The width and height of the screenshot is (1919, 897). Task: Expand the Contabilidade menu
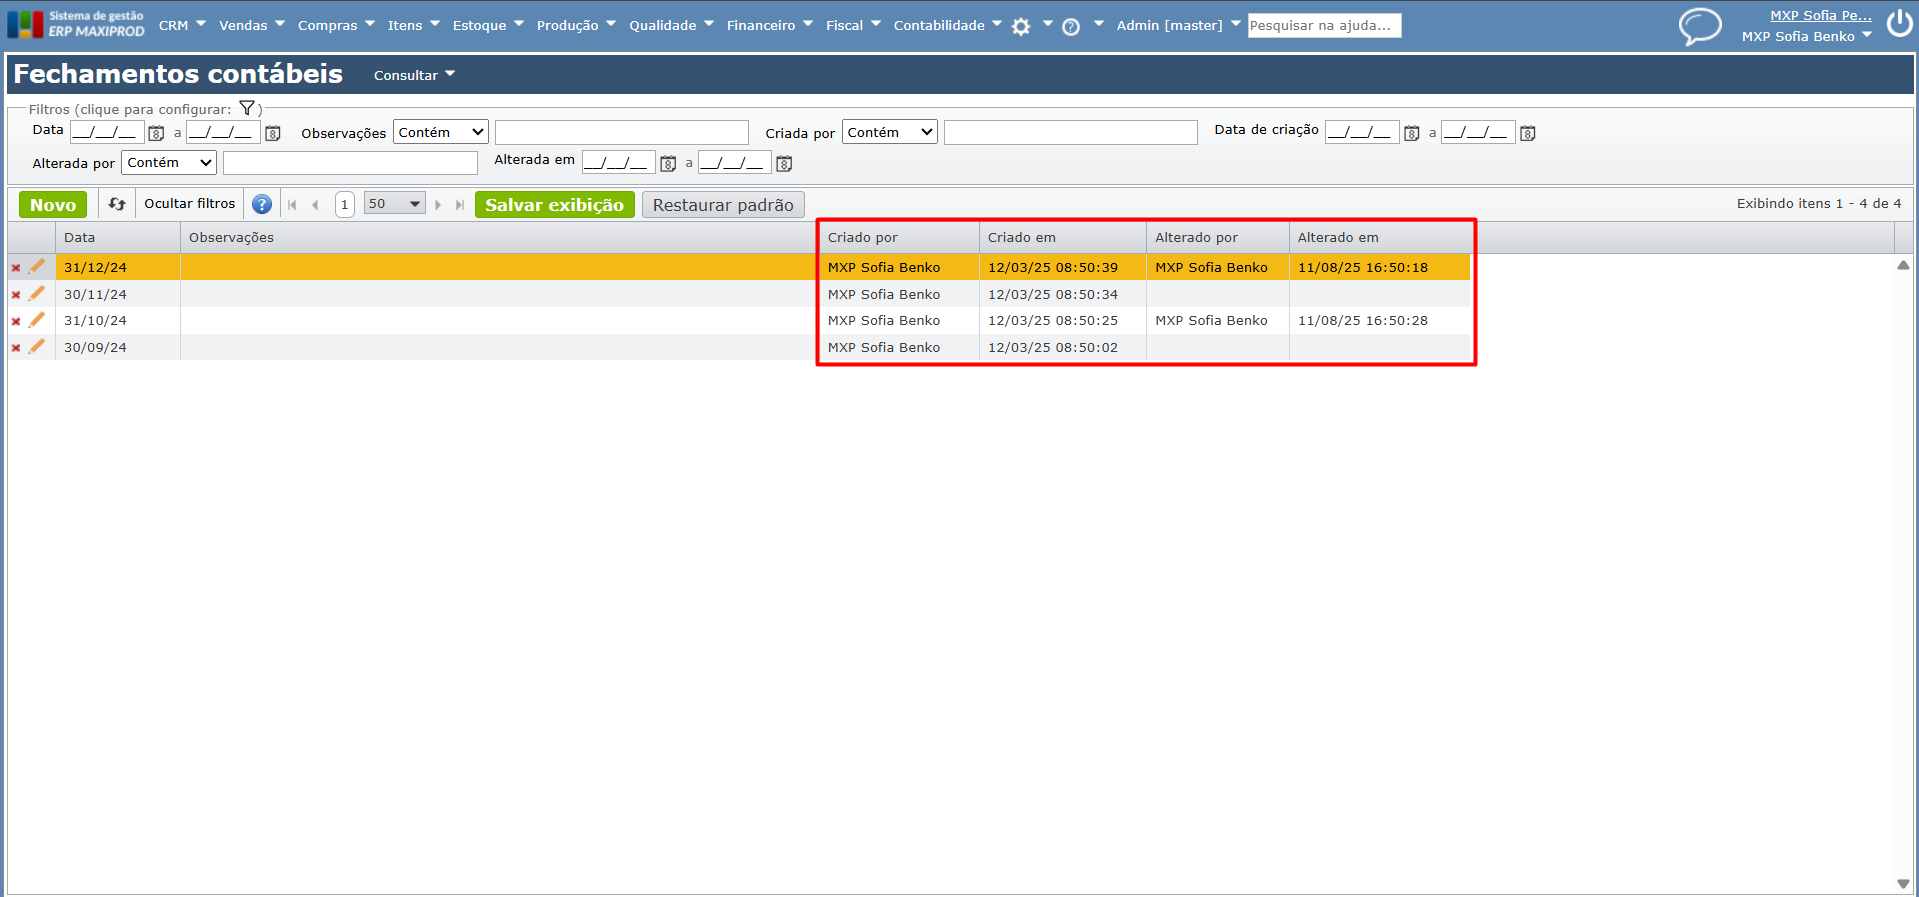[947, 25]
